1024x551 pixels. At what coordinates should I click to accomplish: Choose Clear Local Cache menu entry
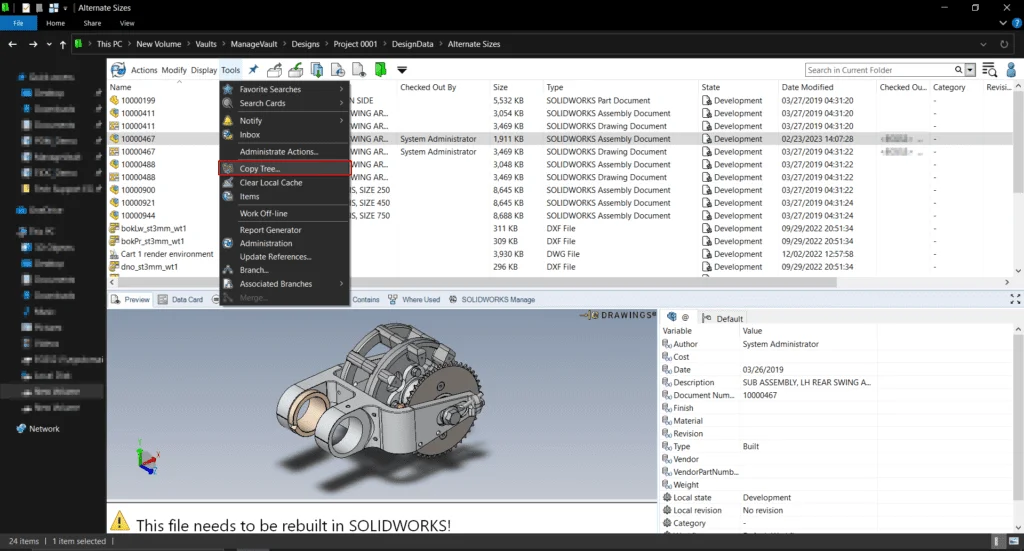tap(284, 183)
